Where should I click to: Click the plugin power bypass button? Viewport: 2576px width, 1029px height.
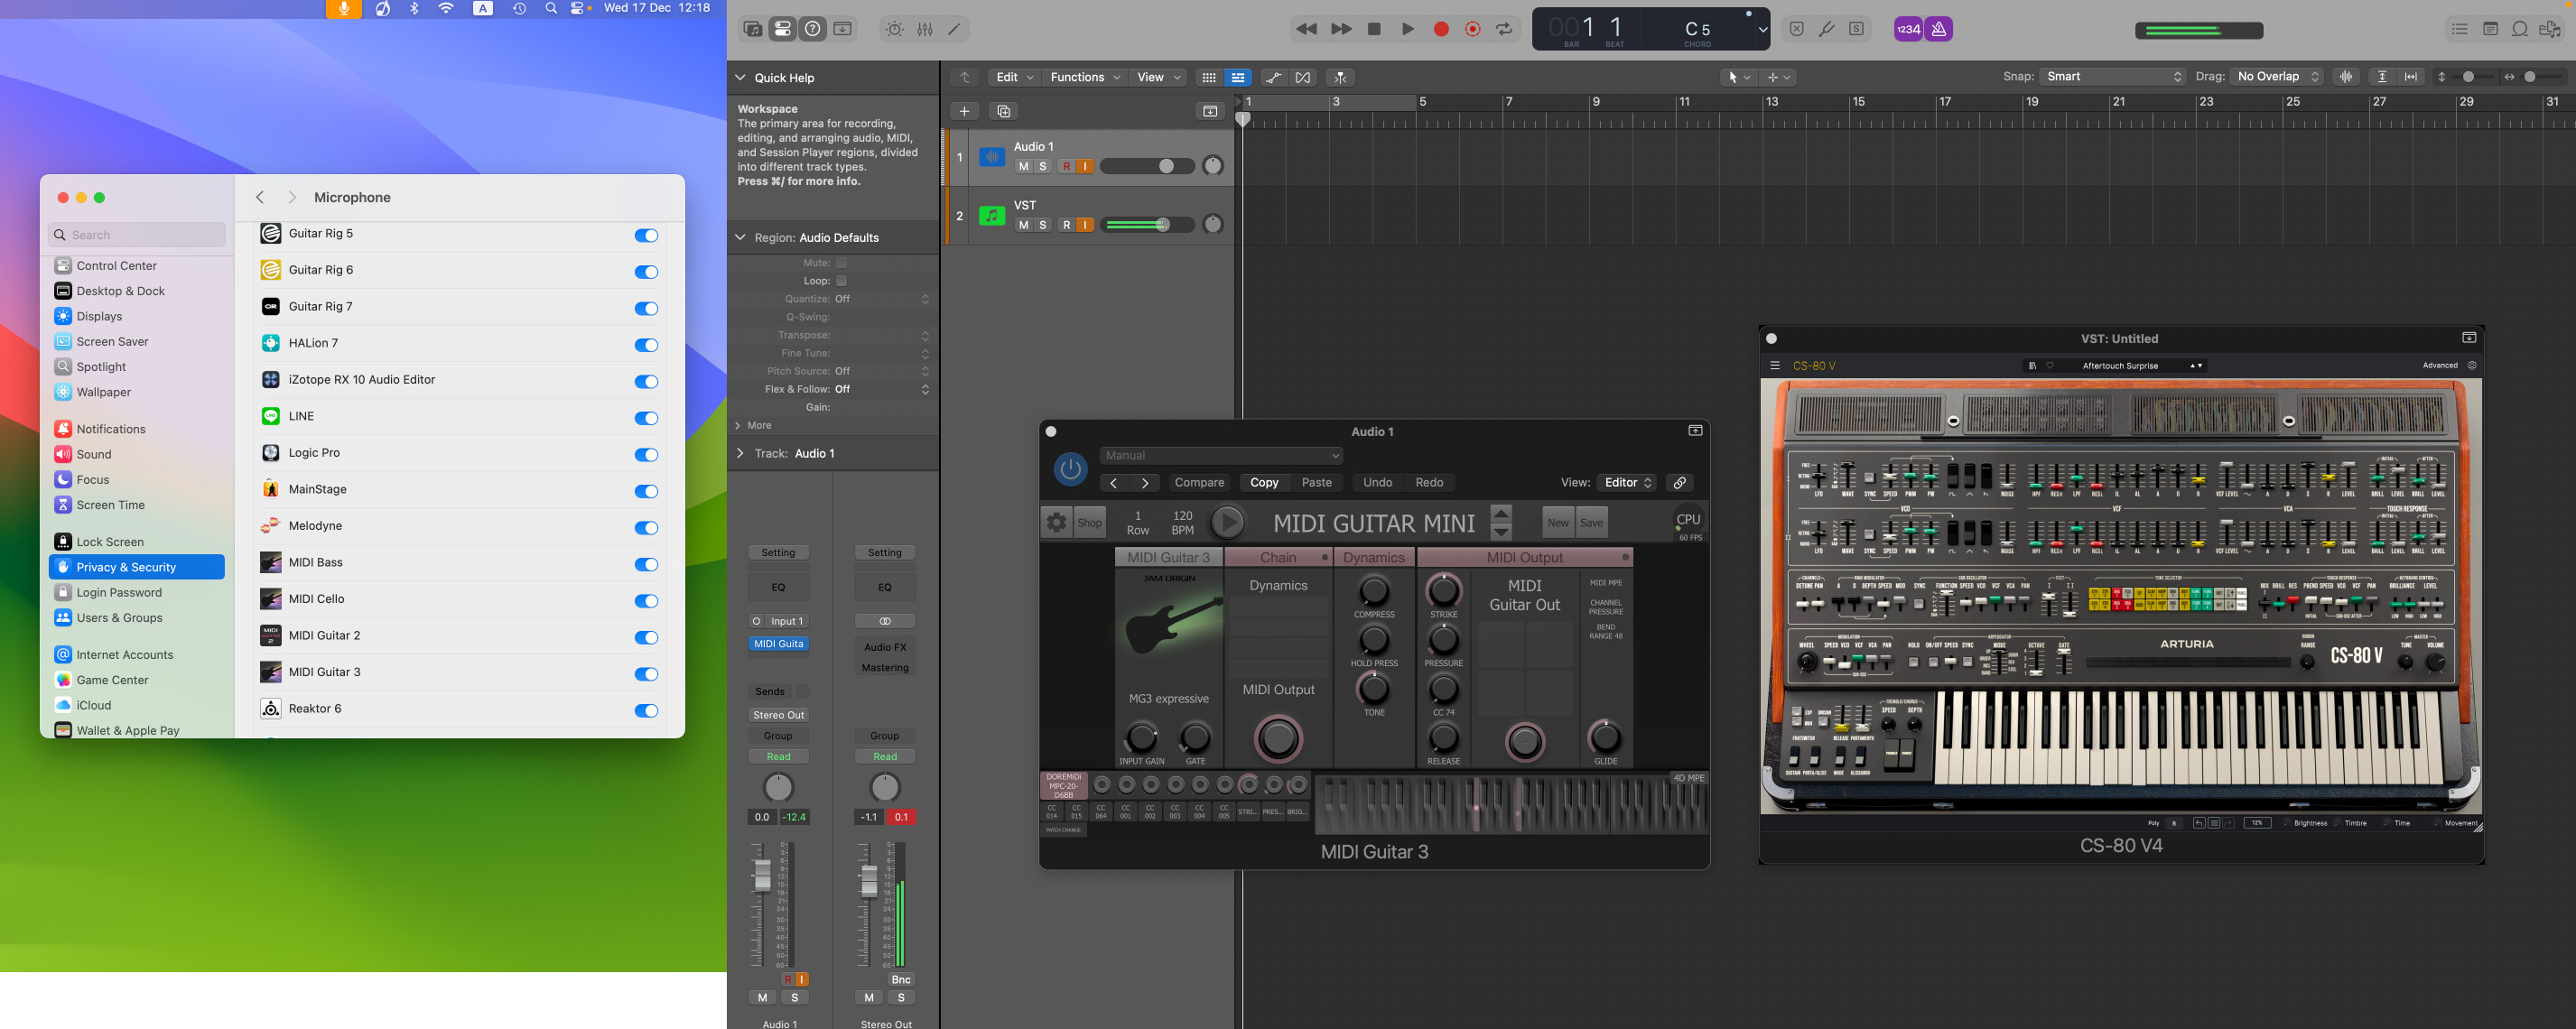coord(1069,468)
